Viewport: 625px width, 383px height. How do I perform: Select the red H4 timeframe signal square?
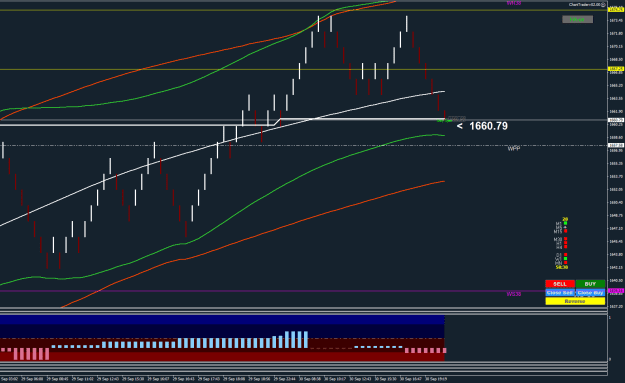pos(566,247)
